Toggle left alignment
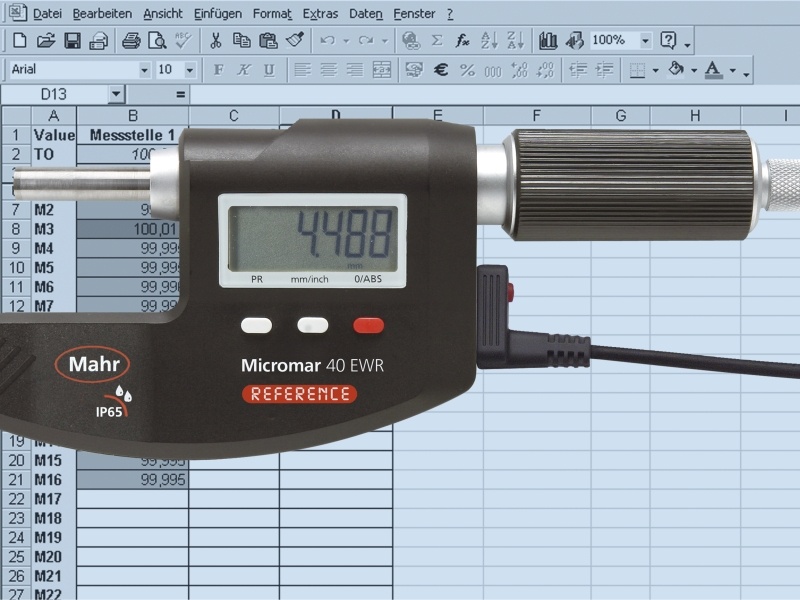The height and width of the screenshot is (600, 800). [303, 70]
